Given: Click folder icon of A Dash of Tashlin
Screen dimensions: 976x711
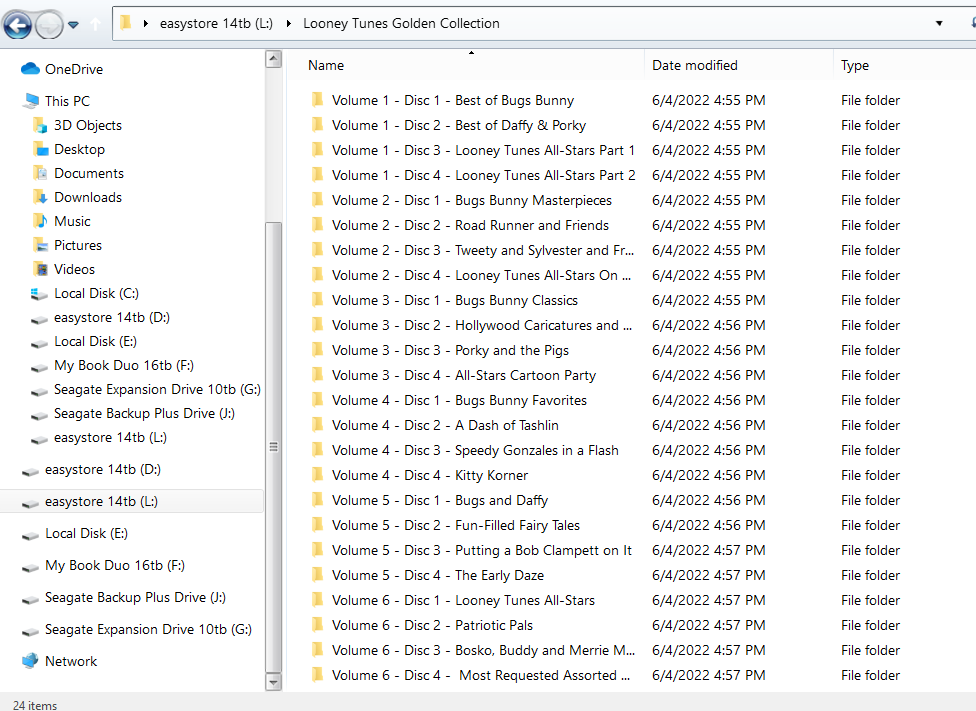Looking at the screenshot, I should pos(317,424).
